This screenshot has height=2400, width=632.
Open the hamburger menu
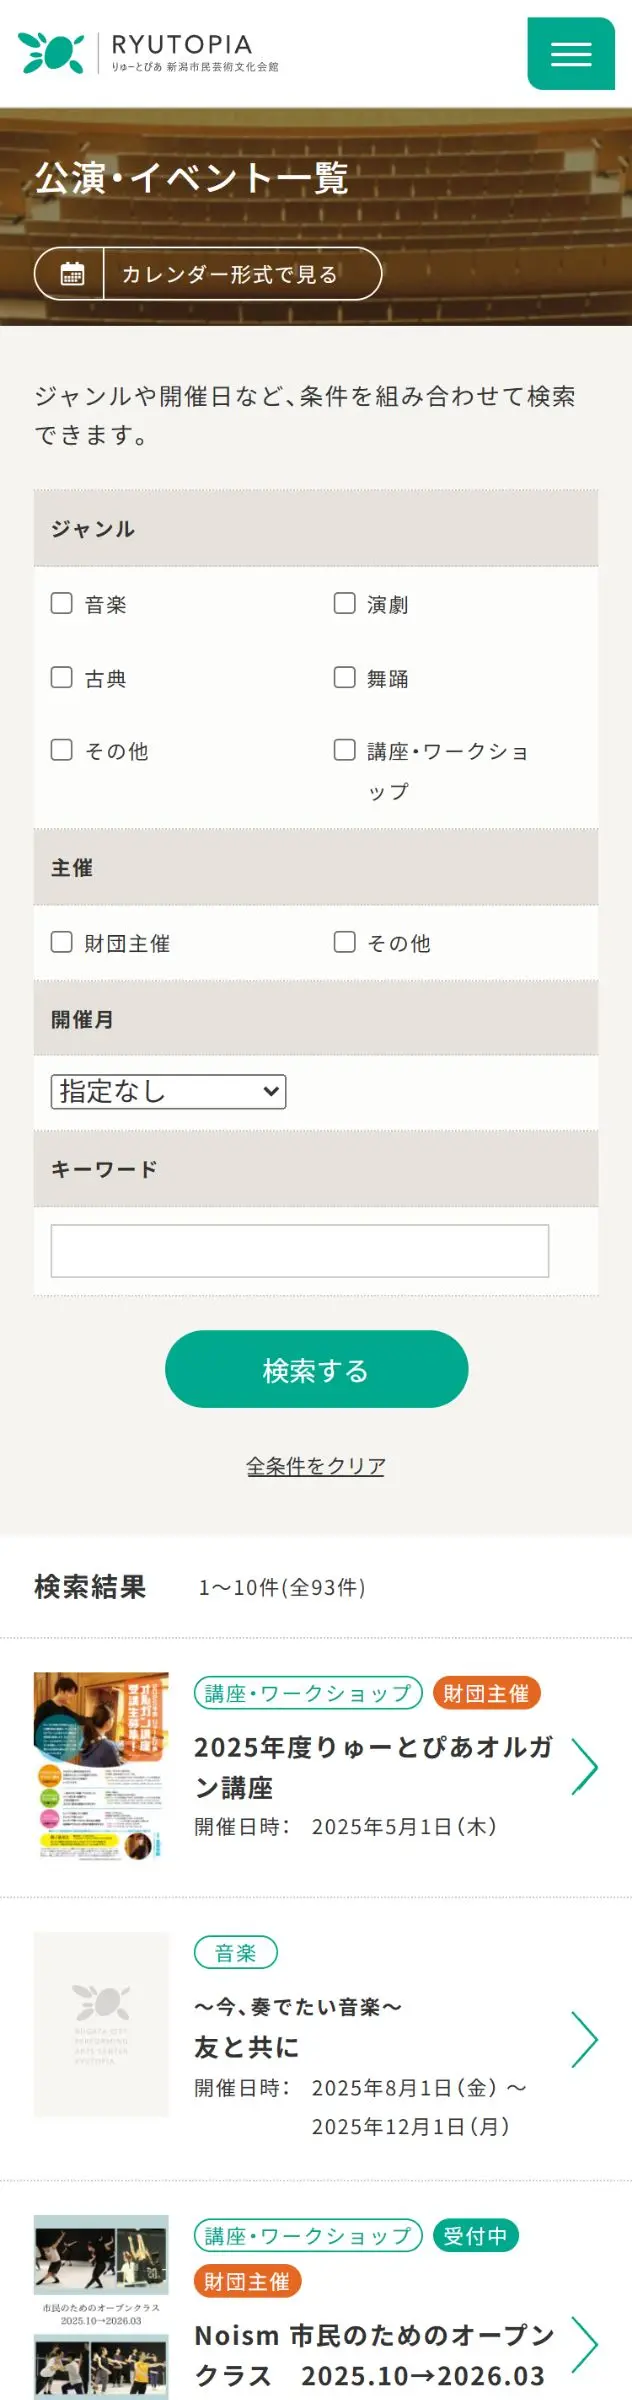(570, 54)
